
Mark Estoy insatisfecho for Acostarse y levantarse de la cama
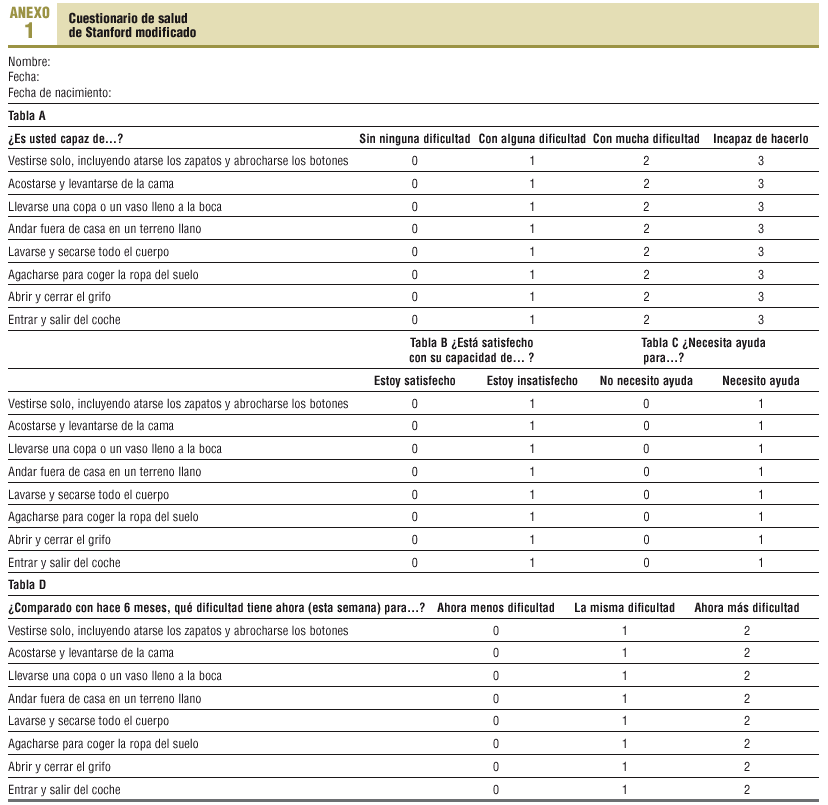coord(532,427)
